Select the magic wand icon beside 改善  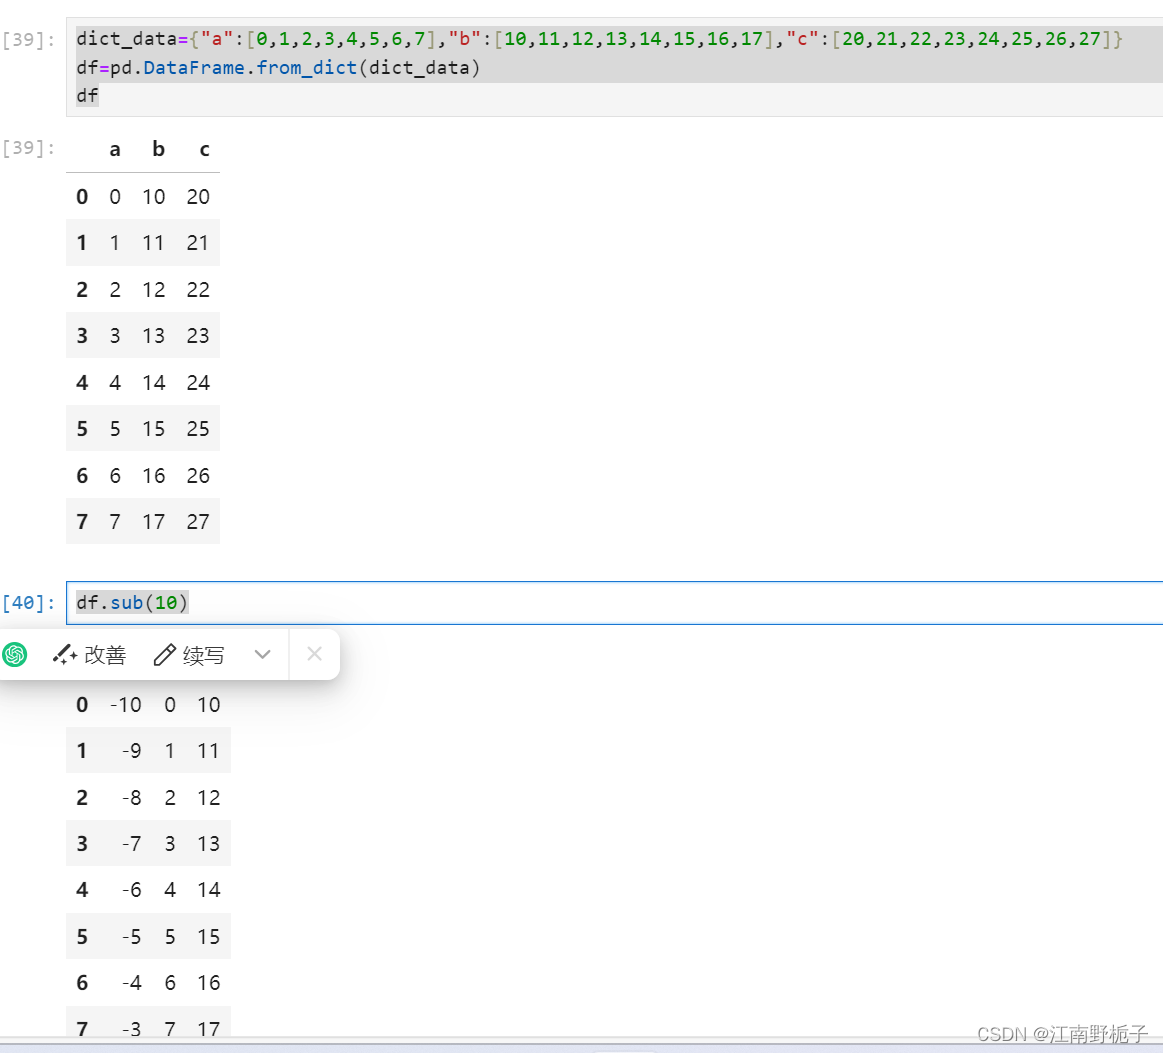(x=64, y=654)
